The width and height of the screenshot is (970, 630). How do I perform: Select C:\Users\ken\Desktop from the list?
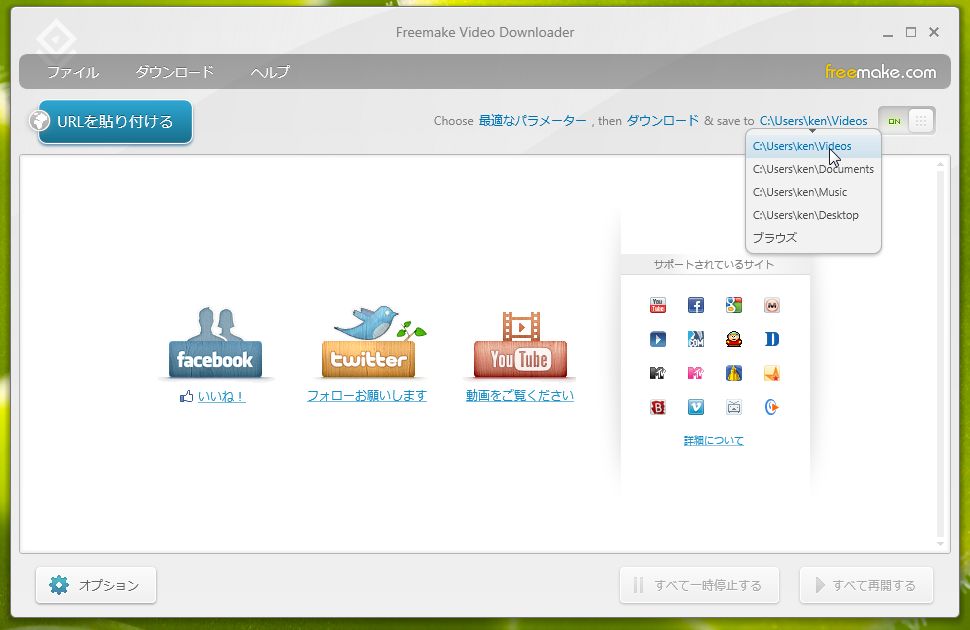(x=813, y=215)
